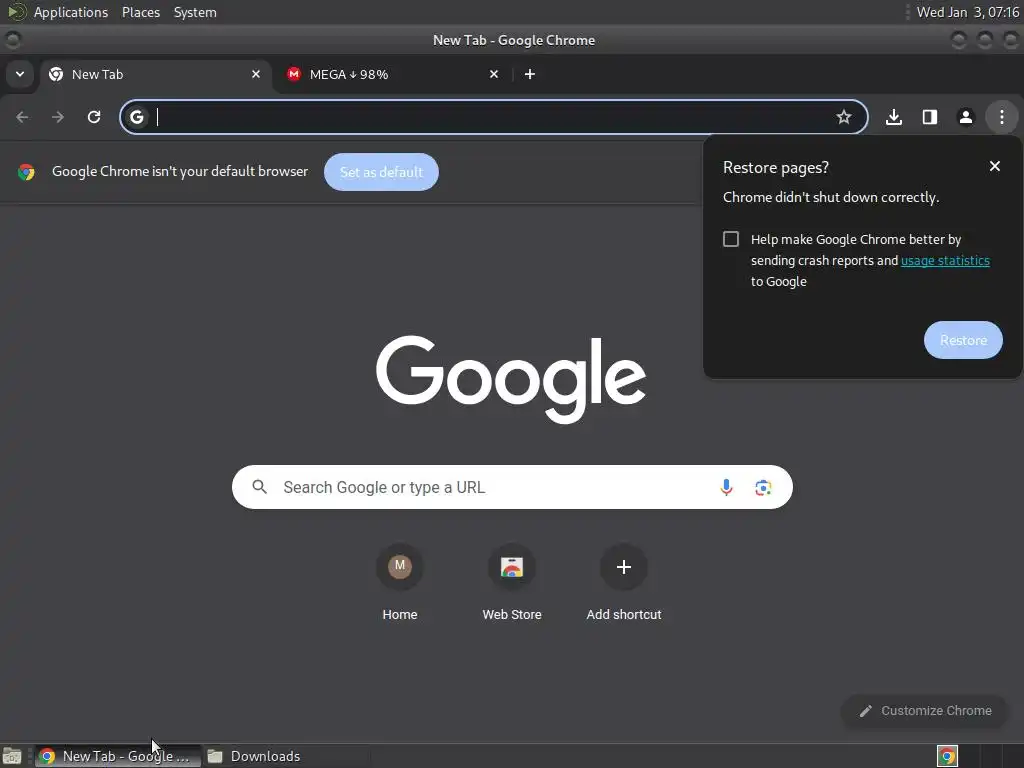This screenshot has height=768, width=1024.
Task: Click the clock showing Wed Jan 3, 07:16
Action: 968,12
